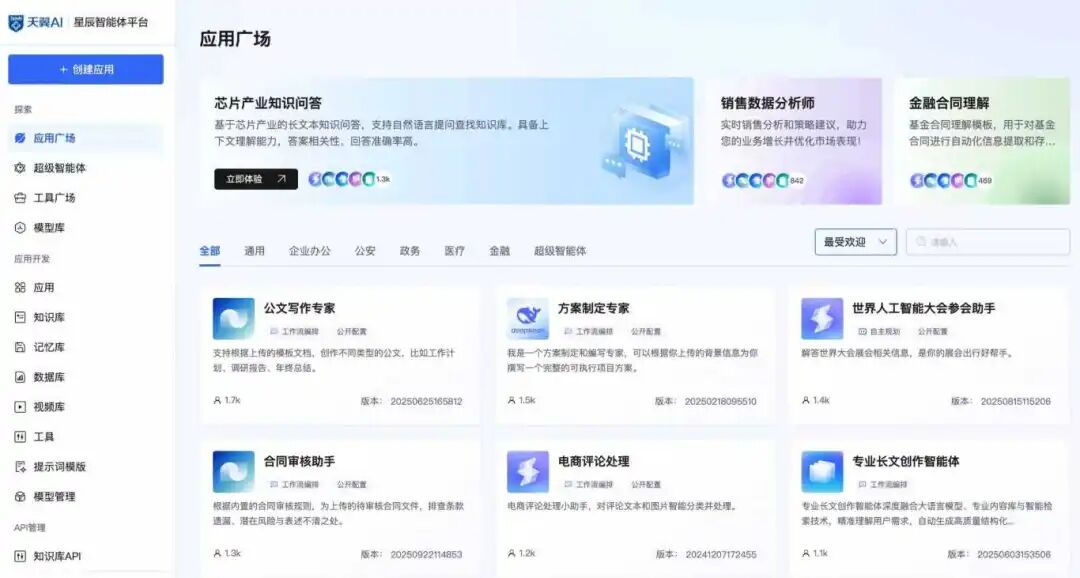
Task: Select the 电商评论处理 app icon
Action: pyautogui.click(x=527, y=472)
